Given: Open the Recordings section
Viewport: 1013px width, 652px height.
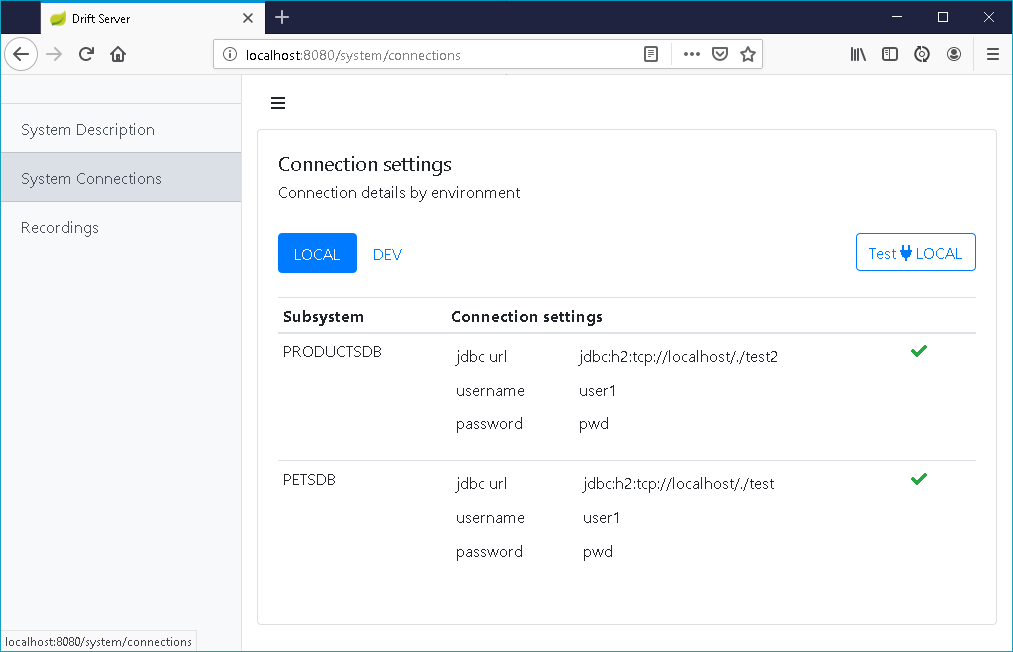Looking at the screenshot, I should 59,227.
